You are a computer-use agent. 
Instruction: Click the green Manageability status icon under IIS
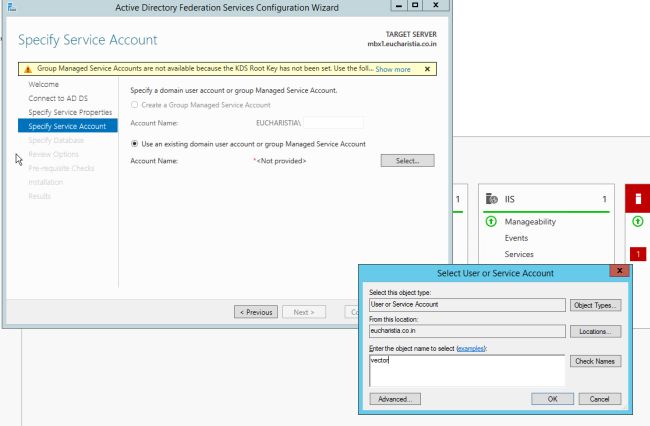pos(491,222)
